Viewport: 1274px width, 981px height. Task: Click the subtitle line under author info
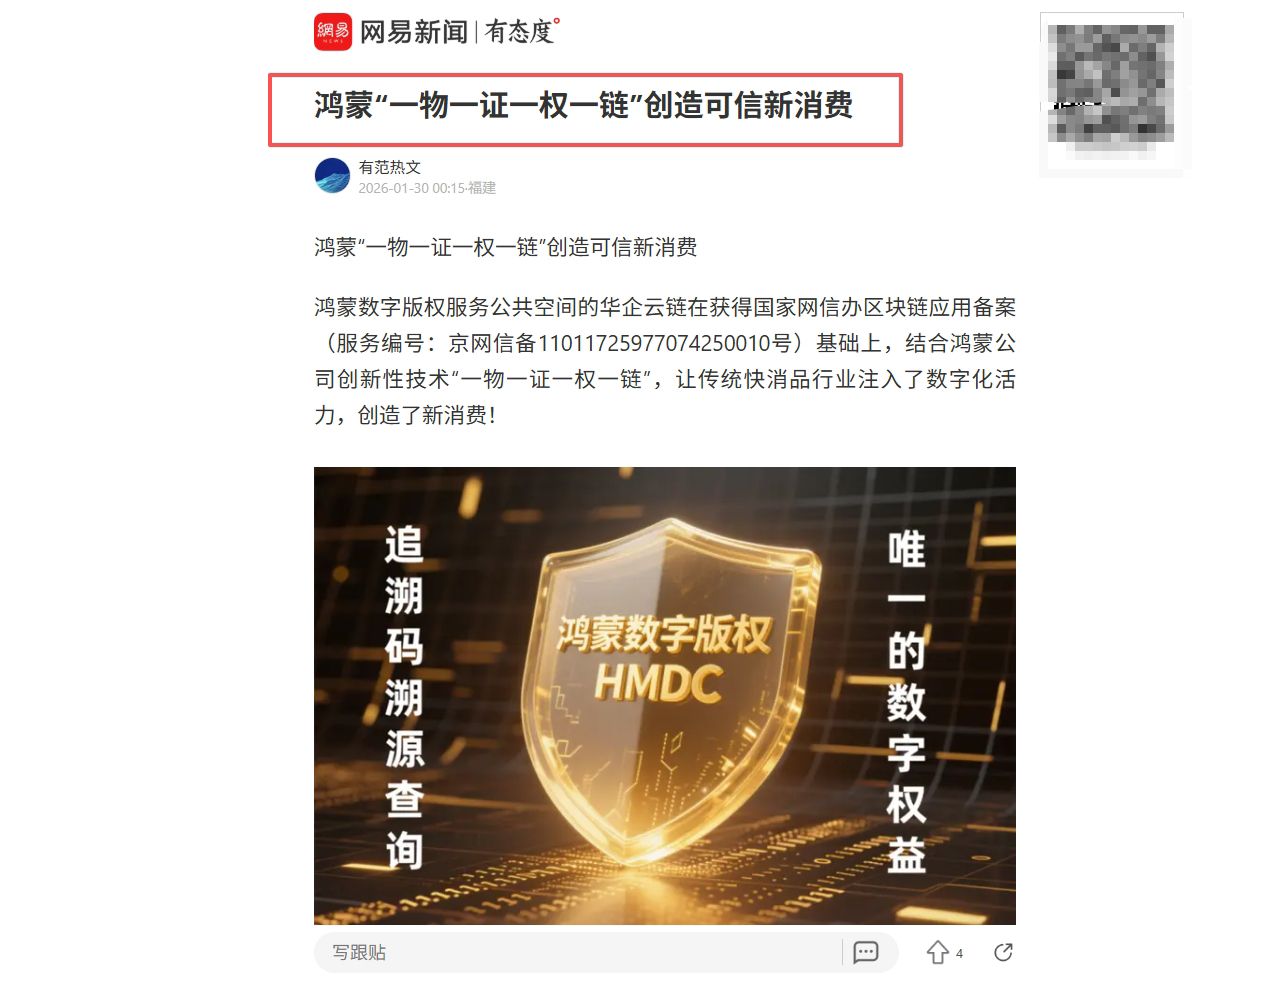coord(506,247)
